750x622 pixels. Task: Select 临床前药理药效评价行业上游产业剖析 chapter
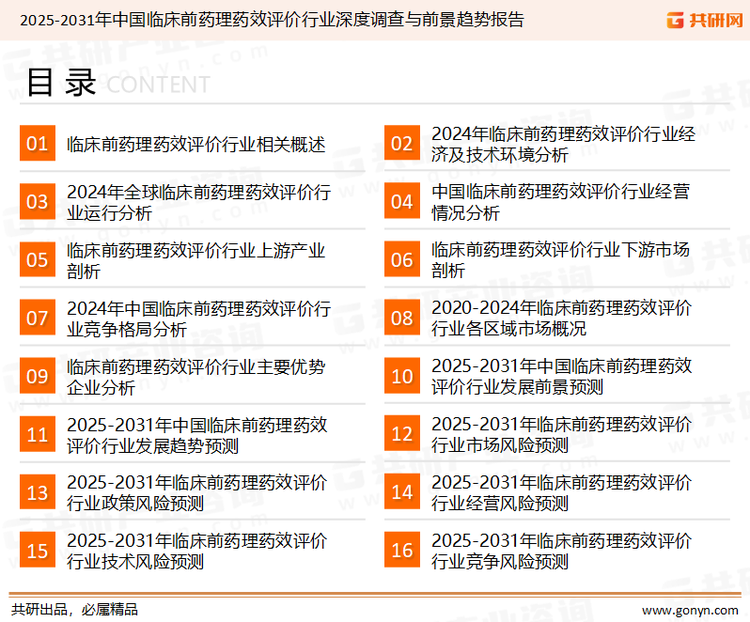(196, 260)
